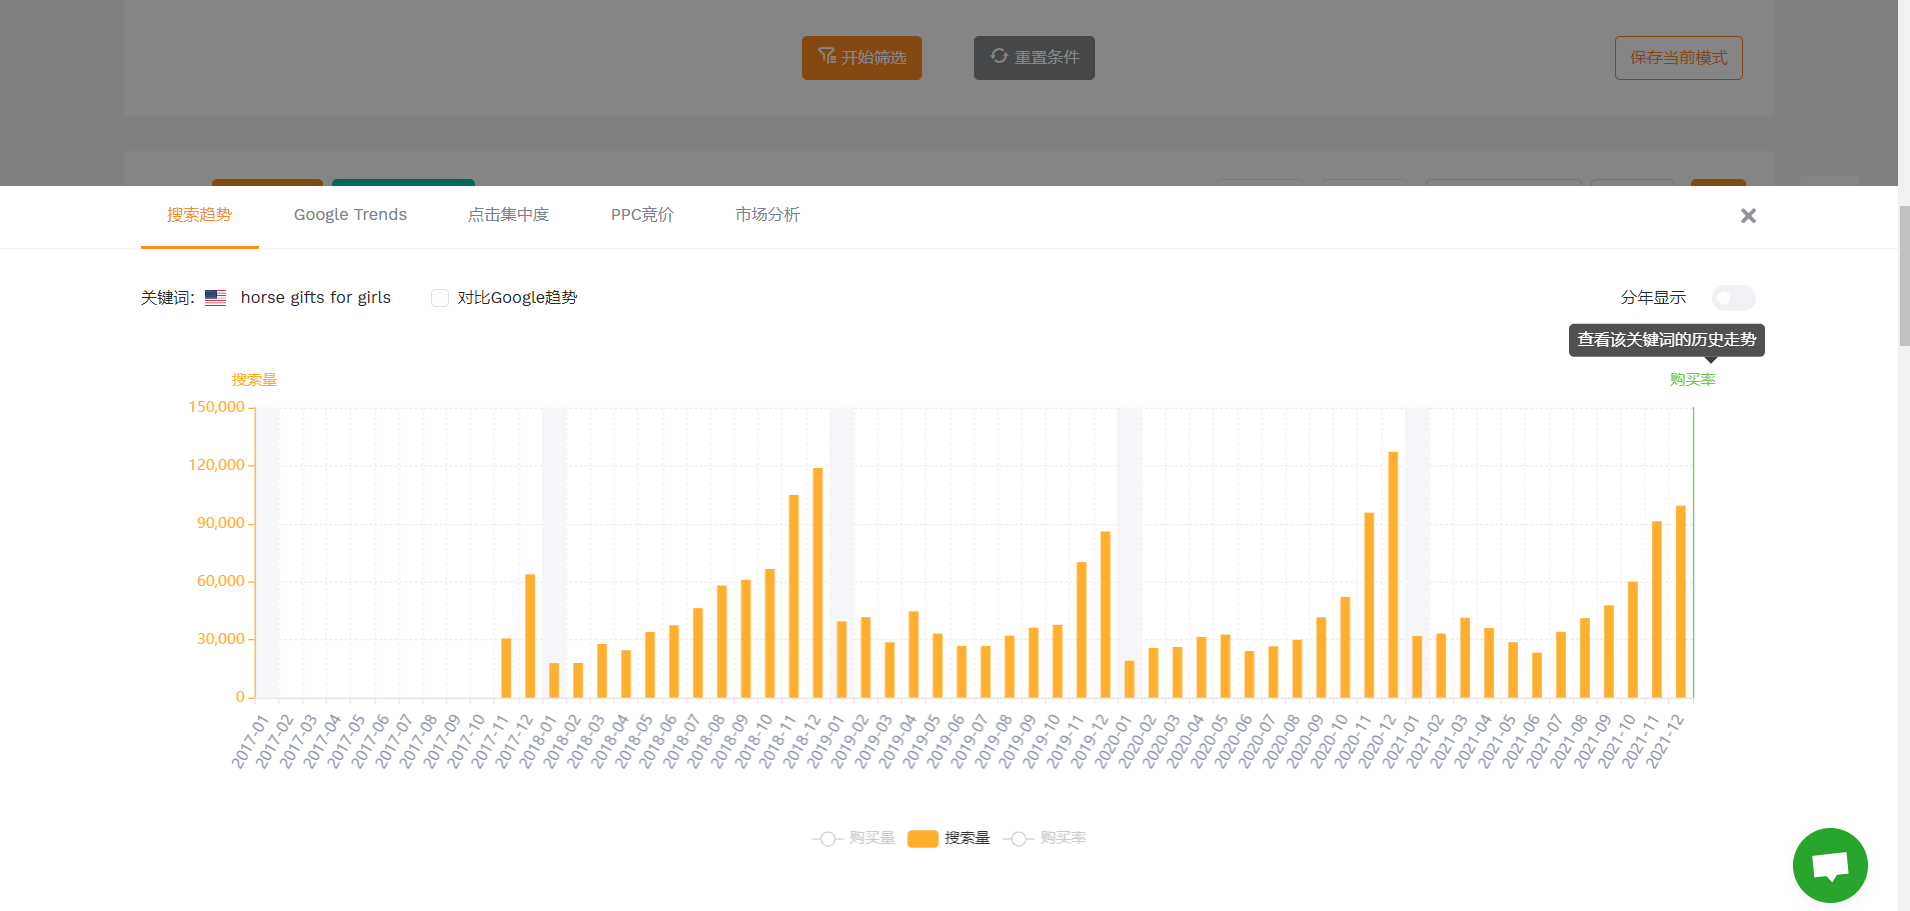Click the page vertical scrollbar thumb
Screen dimensions: 1910x911
1904,275
